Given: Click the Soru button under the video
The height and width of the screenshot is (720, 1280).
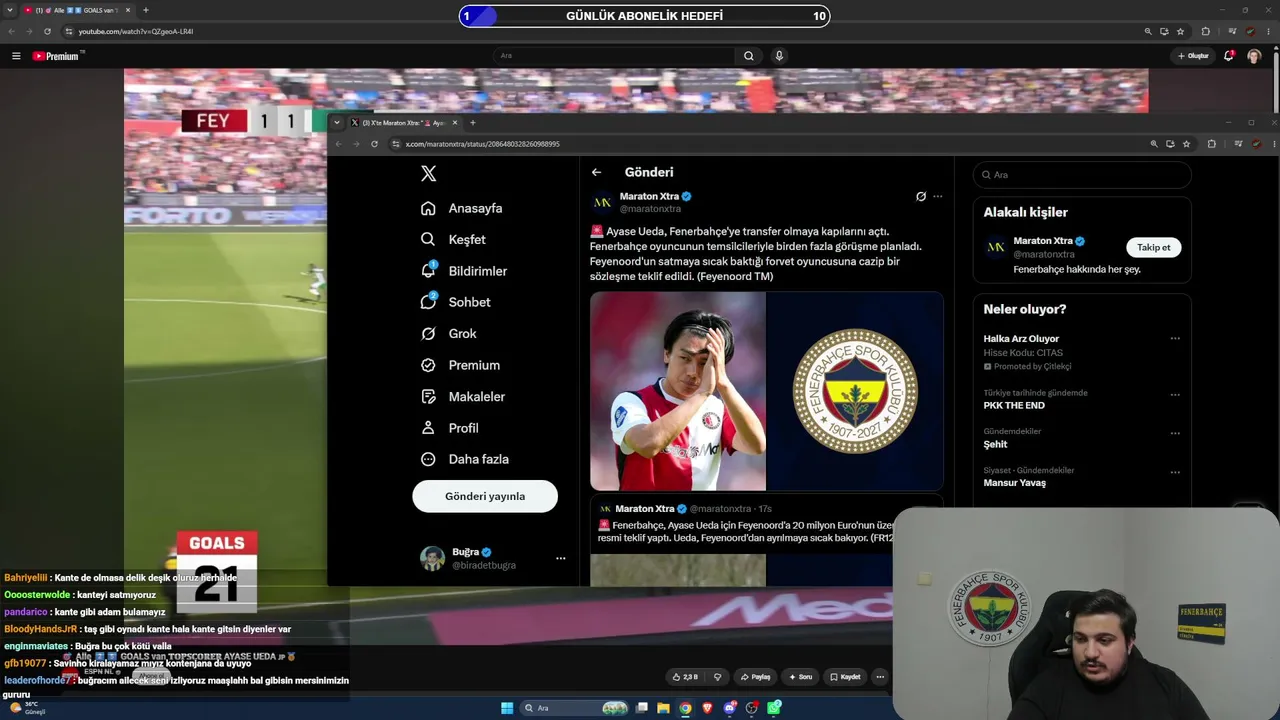Looking at the screenshot, I should [x=799, y=677].
